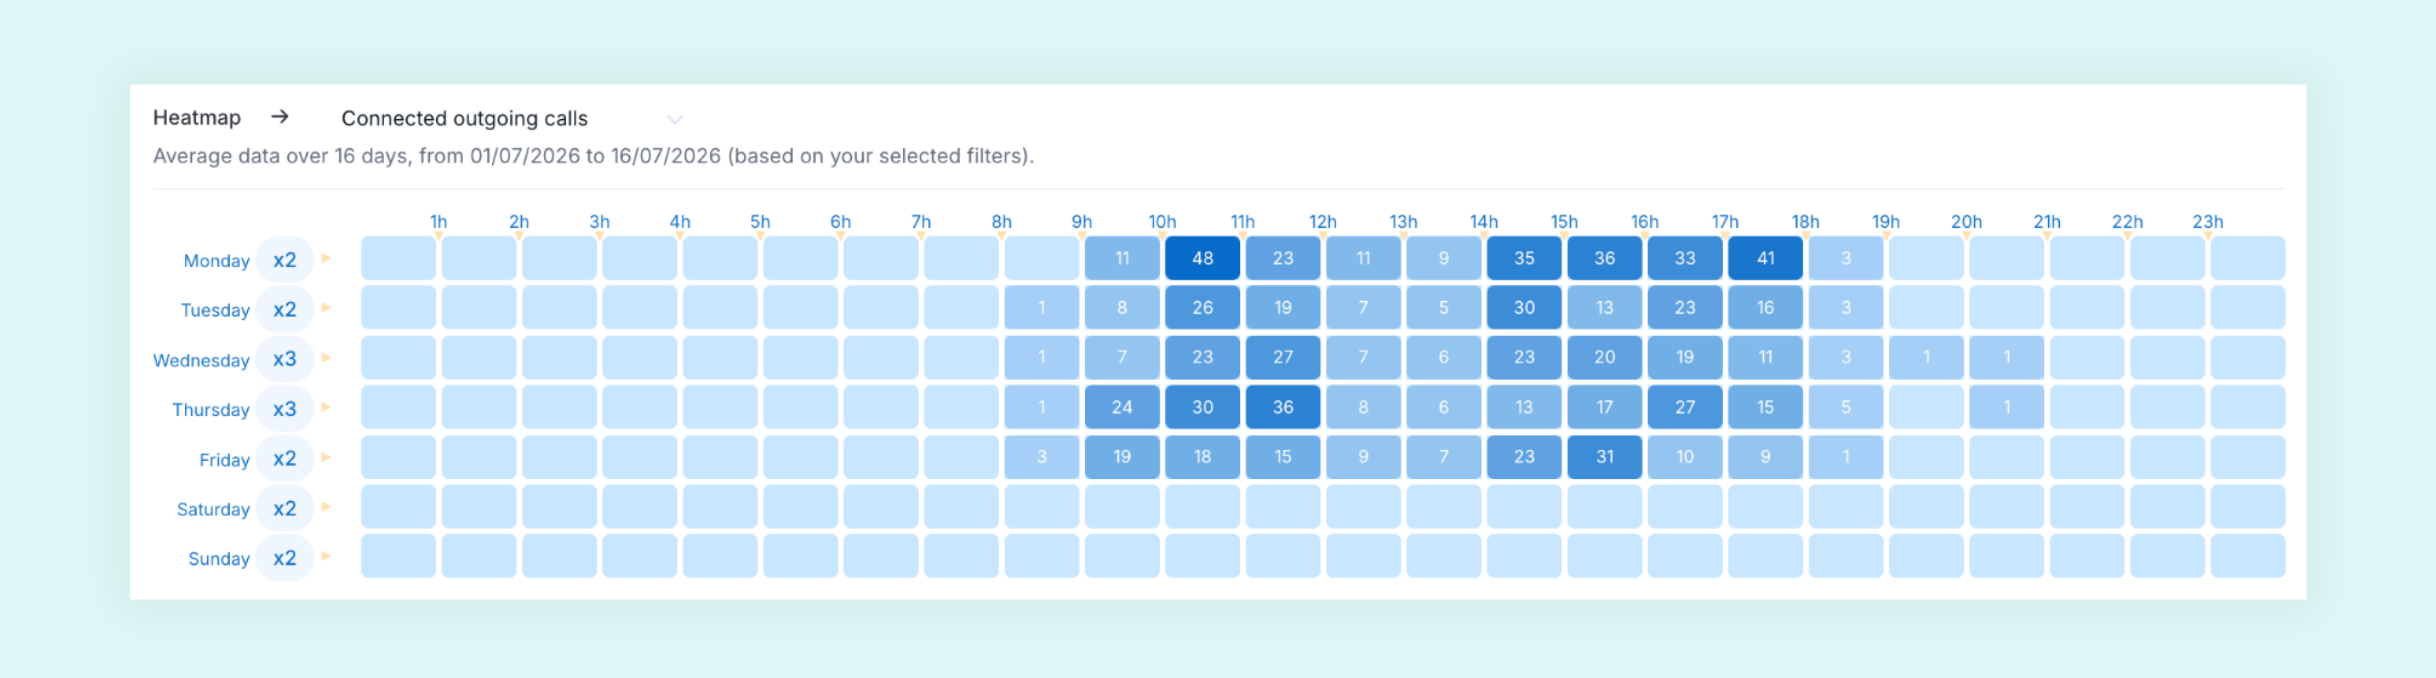2436x678 pixels.
Task: Click the Wednesday day label
Action: tap(201, 360)
